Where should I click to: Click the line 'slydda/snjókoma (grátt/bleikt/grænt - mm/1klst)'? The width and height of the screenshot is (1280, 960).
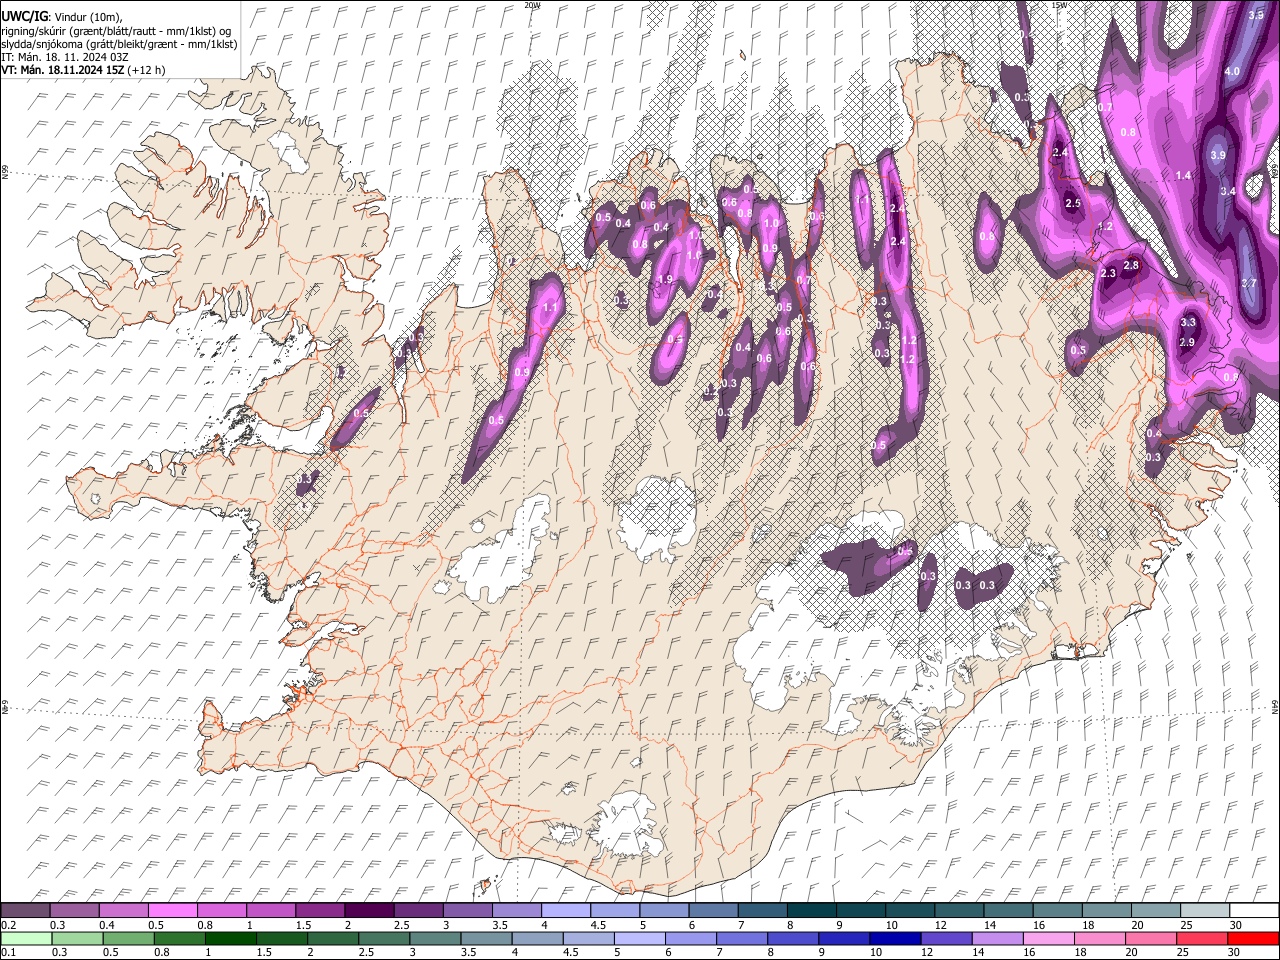point(119,43)
